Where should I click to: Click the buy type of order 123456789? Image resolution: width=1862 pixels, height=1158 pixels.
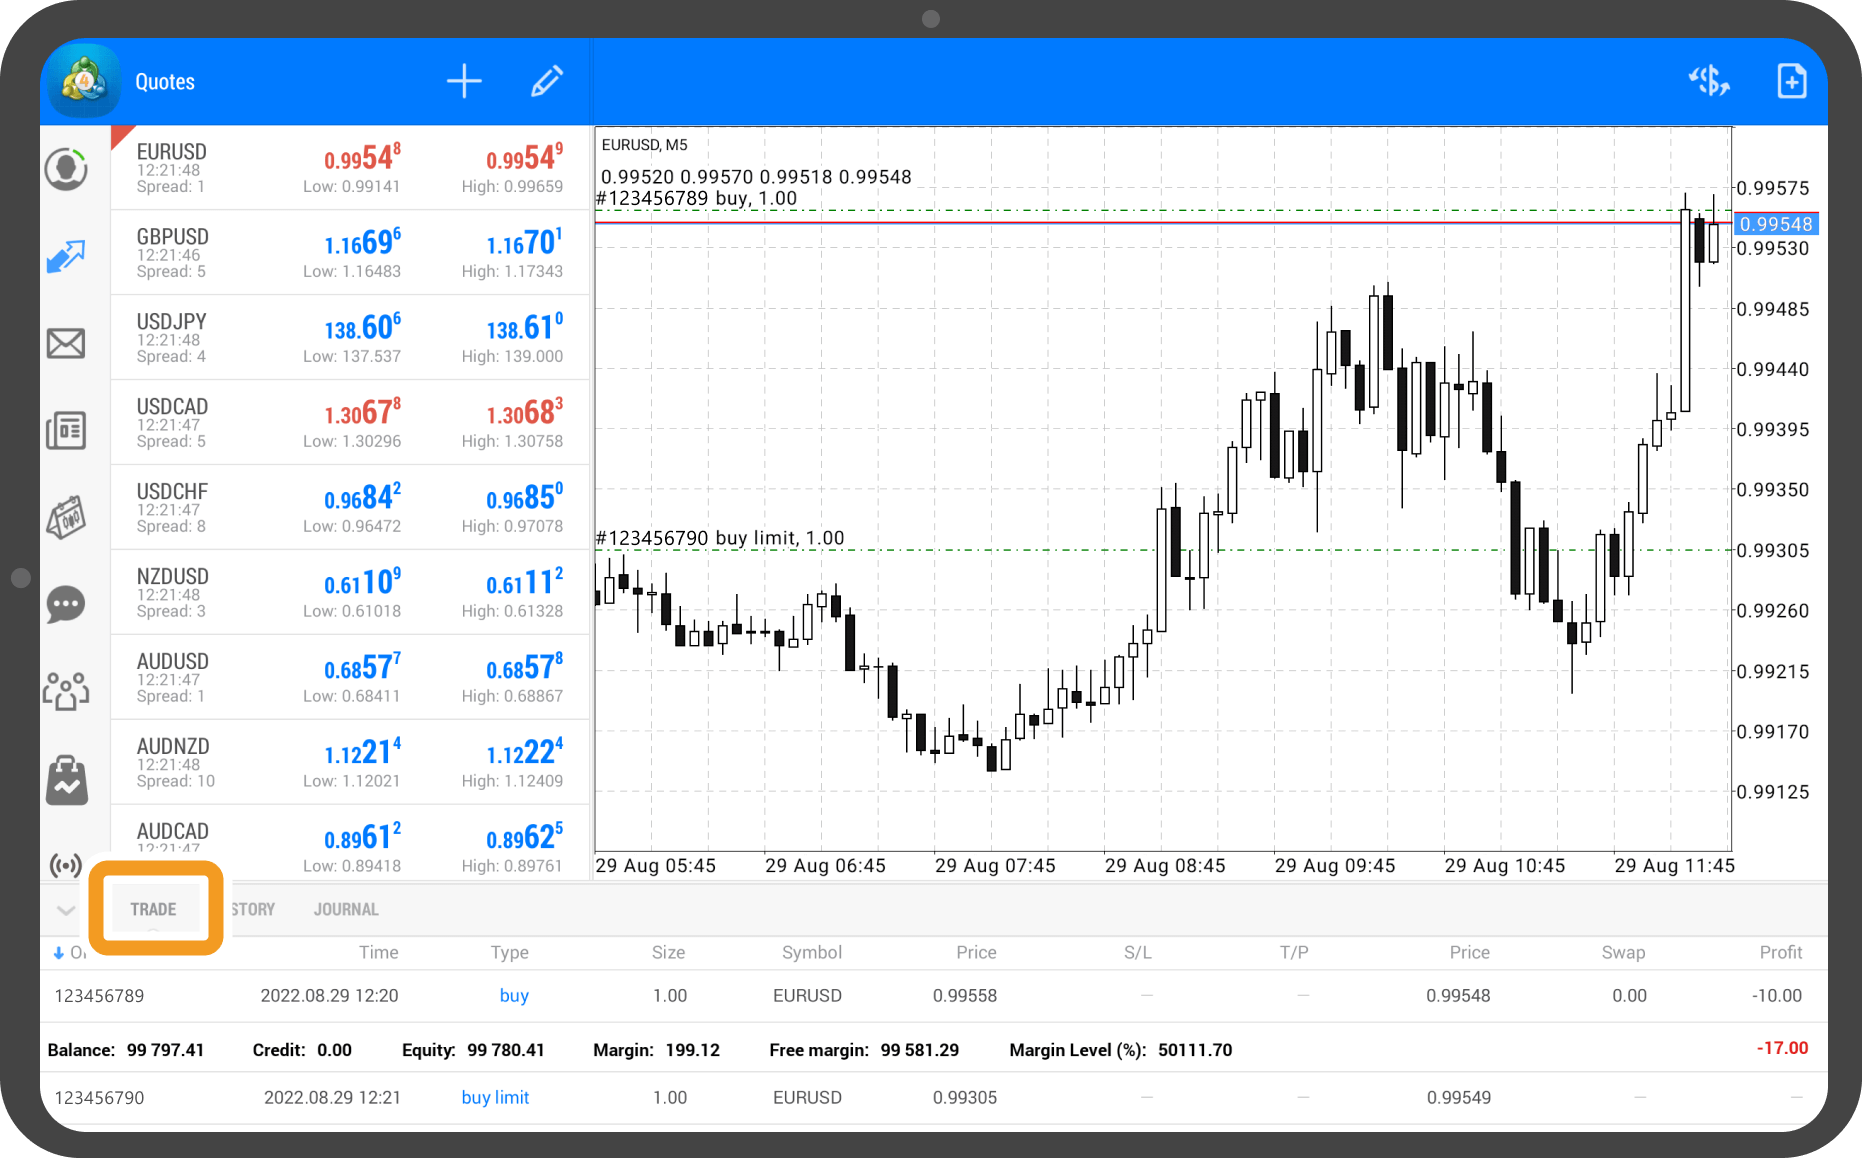point(514,996)
